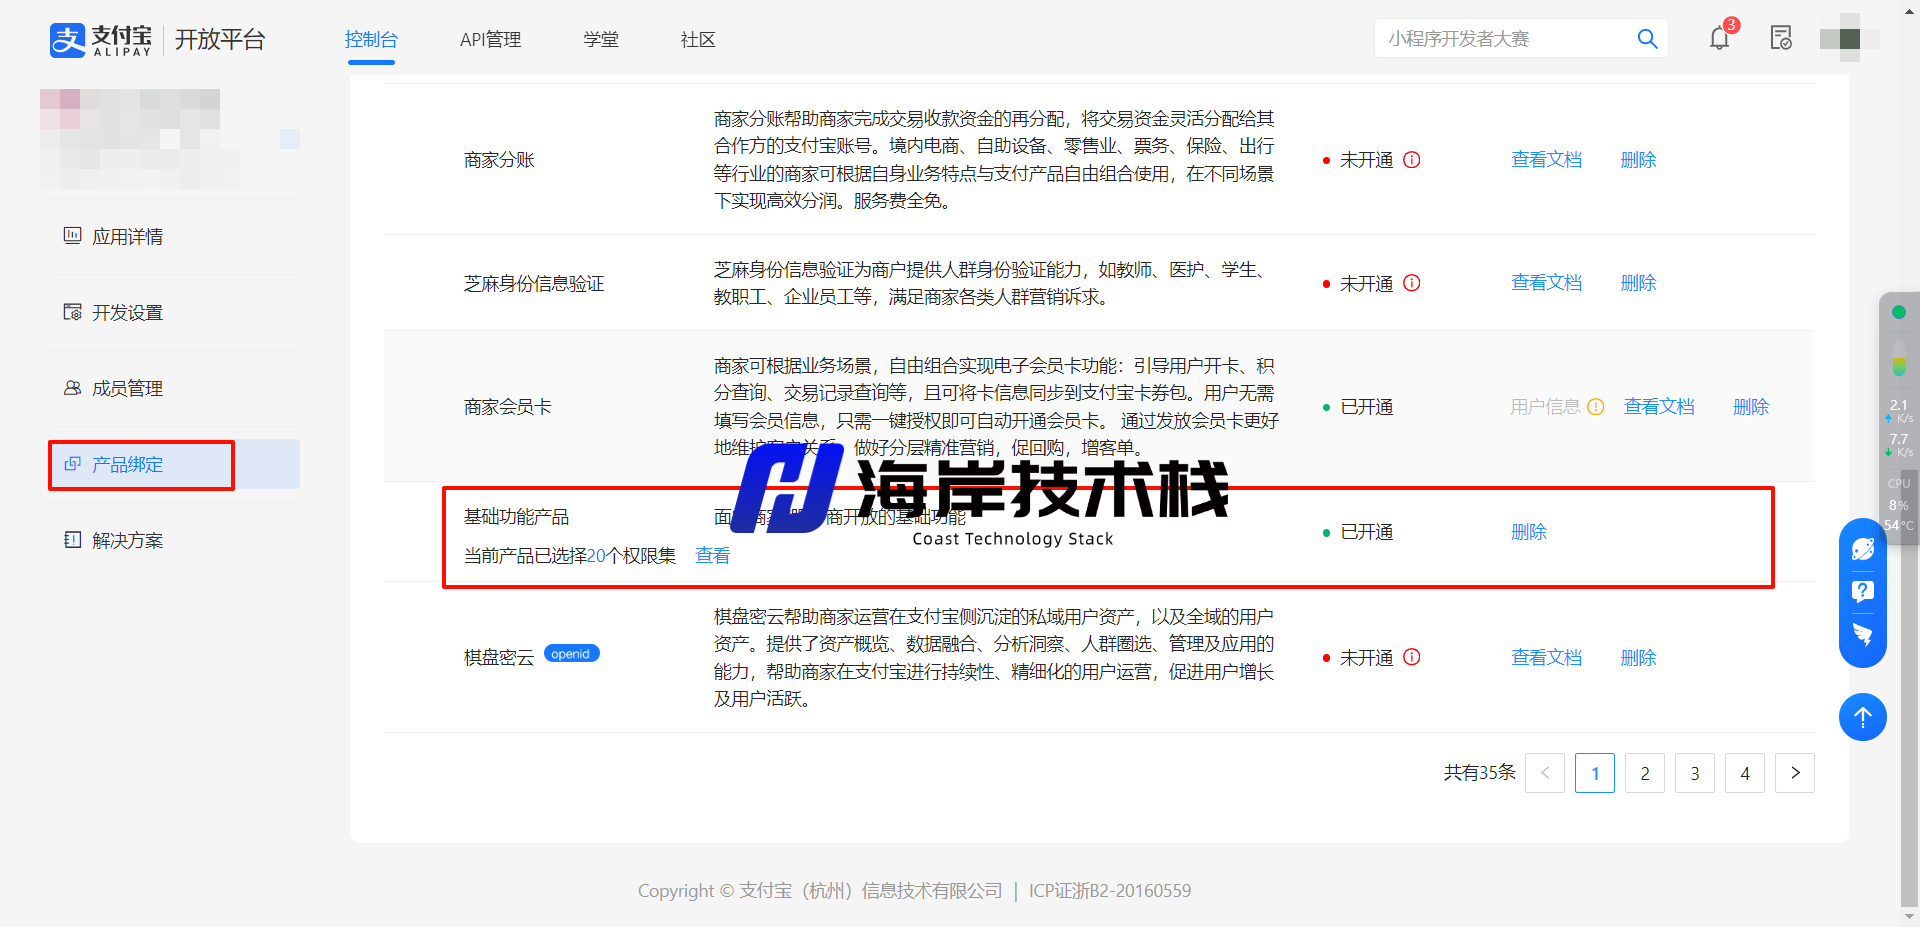
Task: Open the document checklist icon in header
Action: (1781, 39)
